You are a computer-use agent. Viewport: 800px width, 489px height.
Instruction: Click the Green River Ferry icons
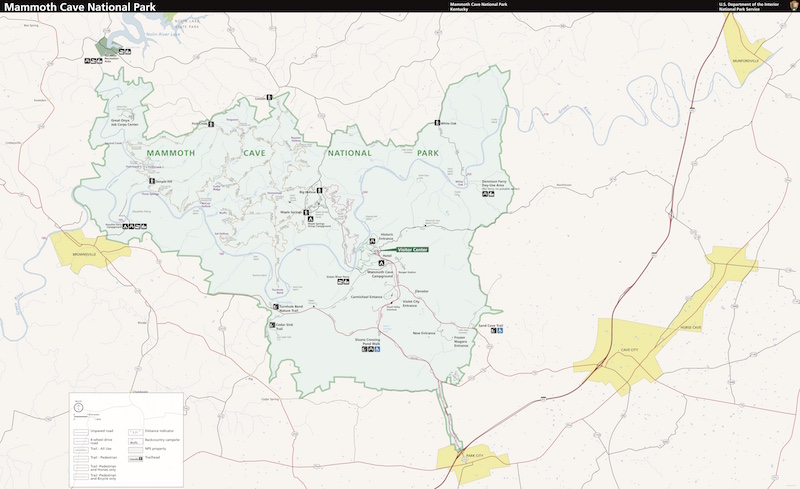[343, 282]
